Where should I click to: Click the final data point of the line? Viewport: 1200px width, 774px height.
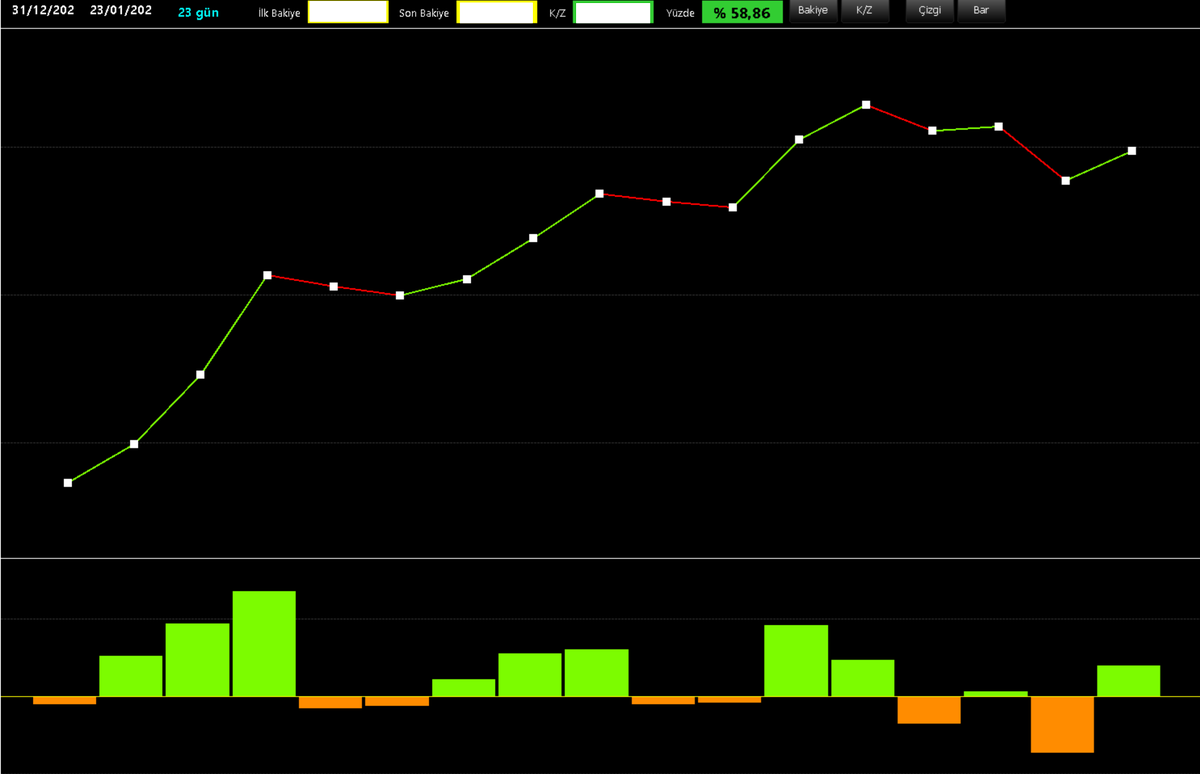(x=1132, y=151)
